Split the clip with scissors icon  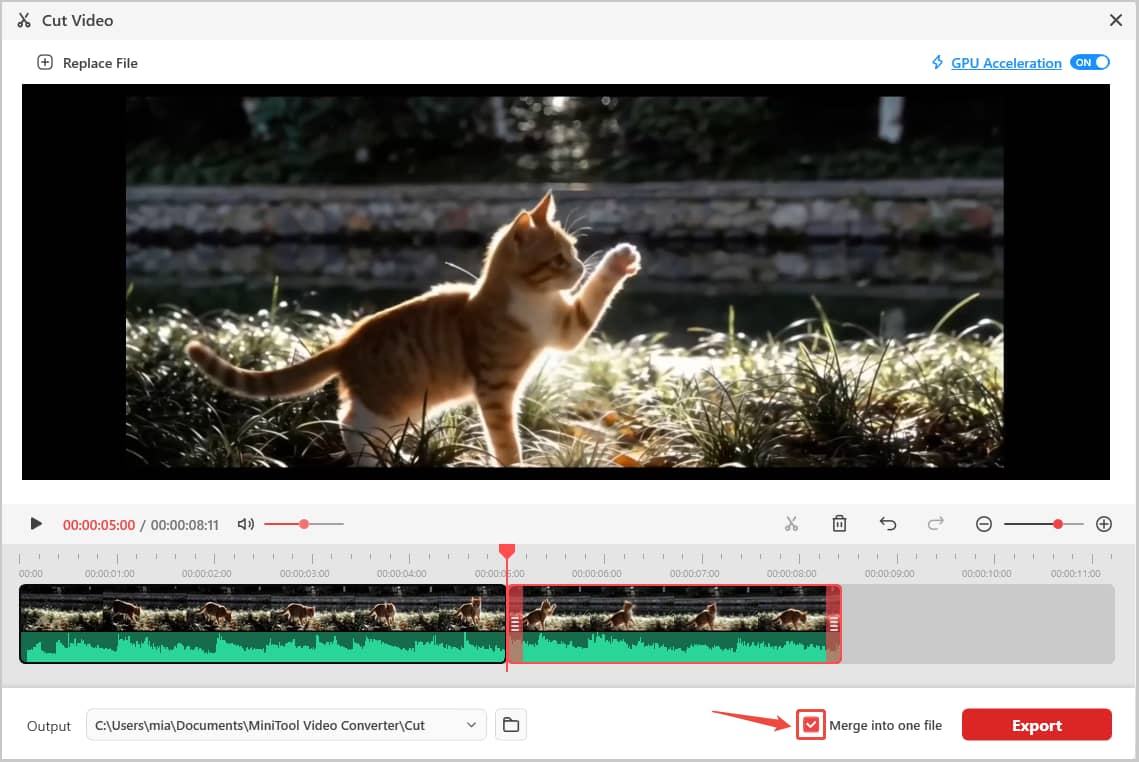(791, 524)
